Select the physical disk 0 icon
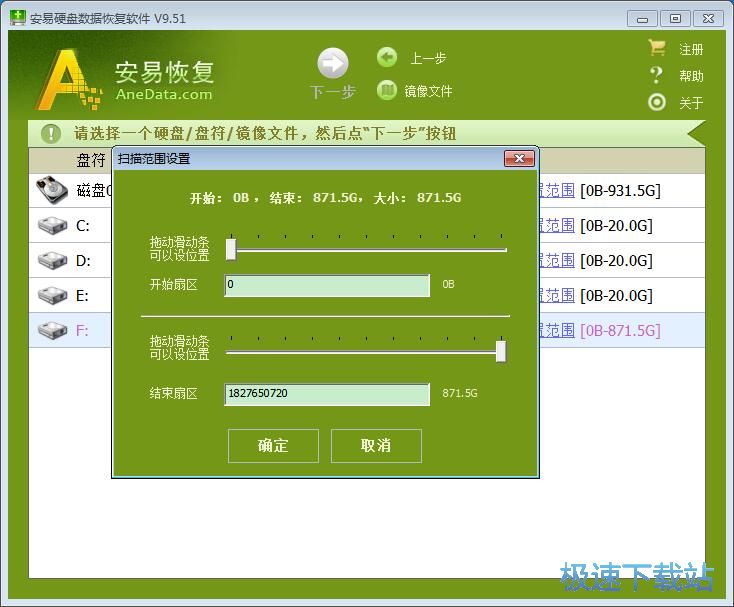The image size is (734, 607). click(52, 190)
